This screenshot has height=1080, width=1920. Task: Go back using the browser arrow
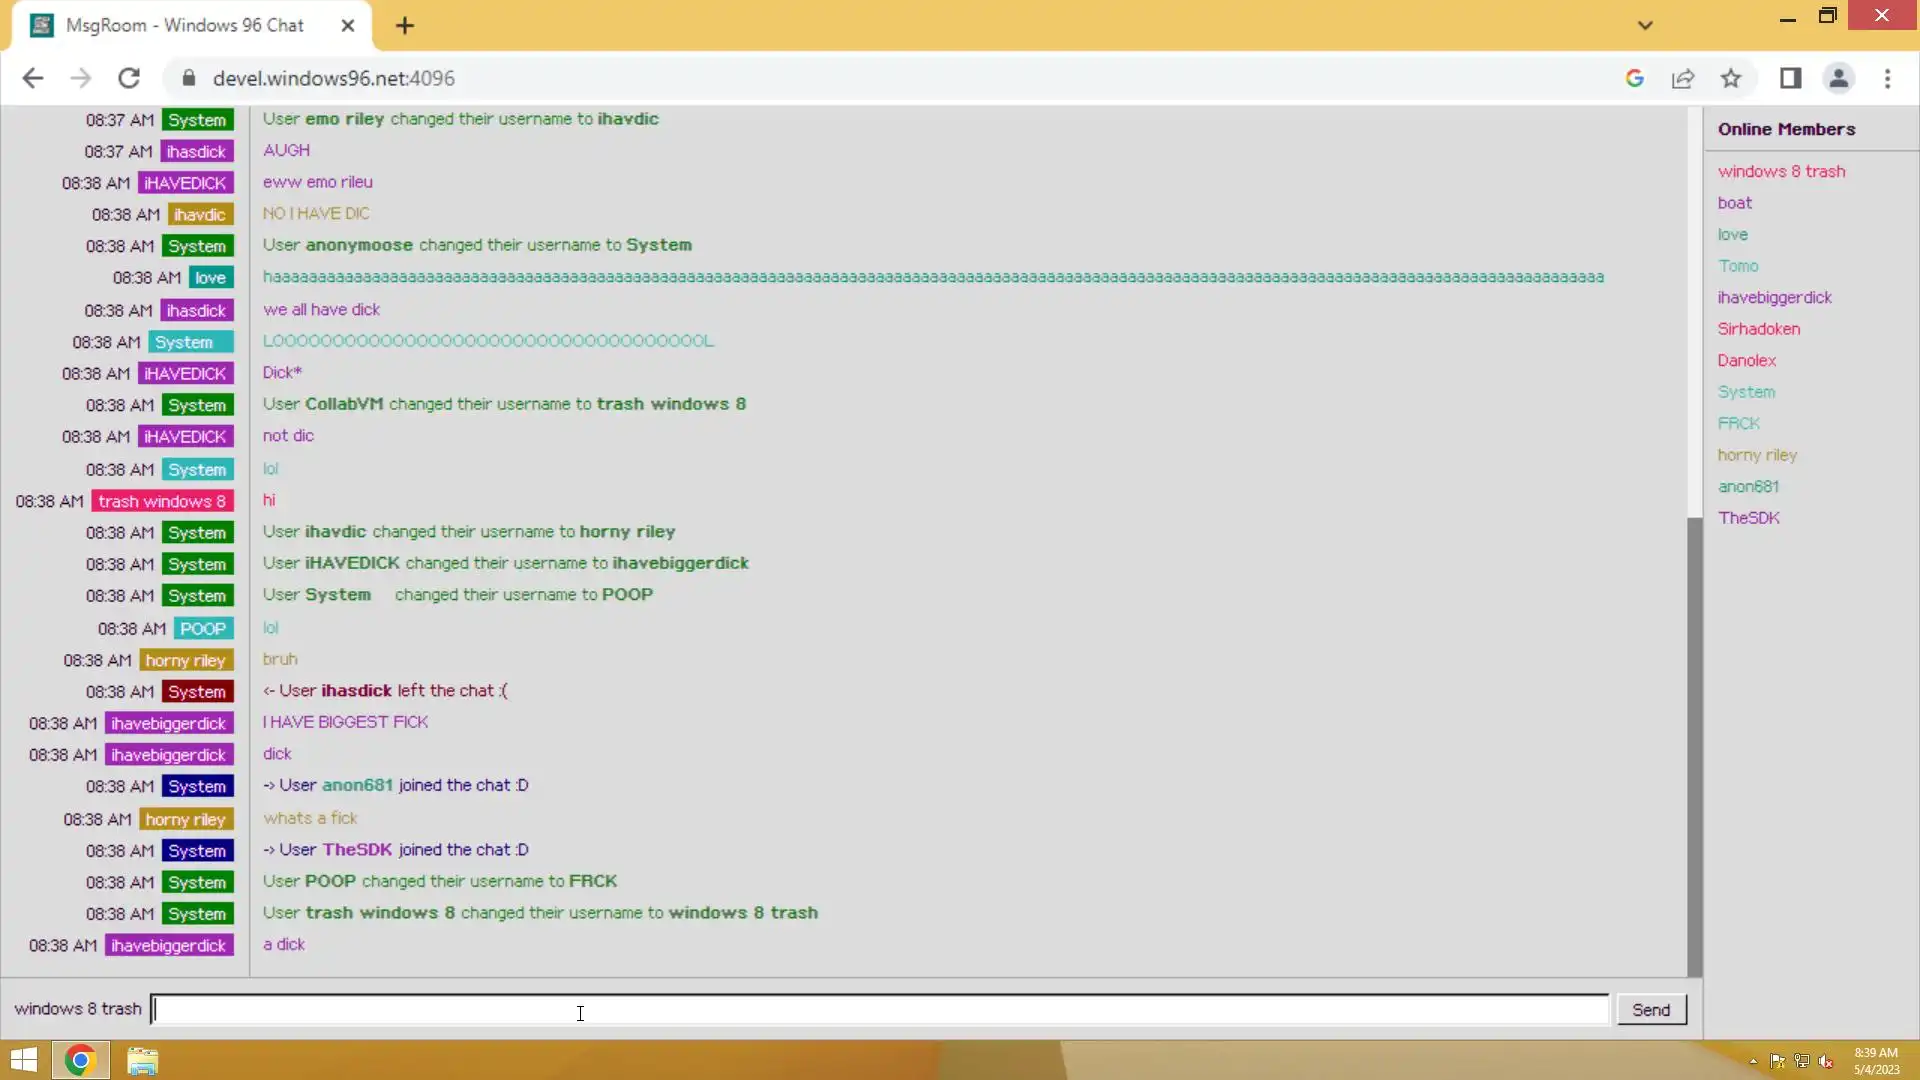pyautogui.click(x=32, y=78)
